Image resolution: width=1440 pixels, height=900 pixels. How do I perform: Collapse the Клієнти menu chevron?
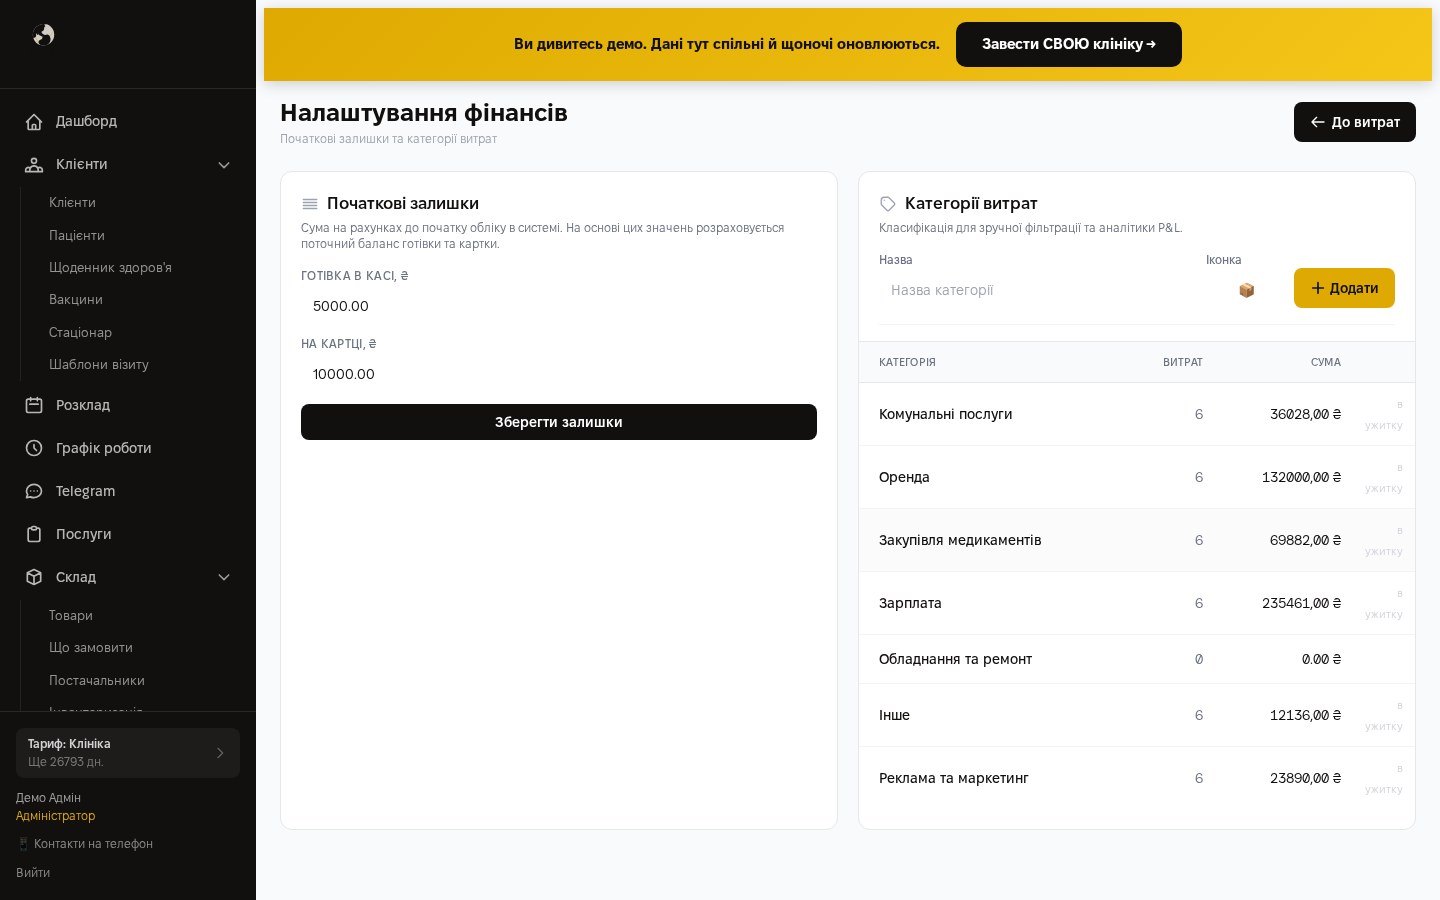pyautogui.click(x=224, y=165)
